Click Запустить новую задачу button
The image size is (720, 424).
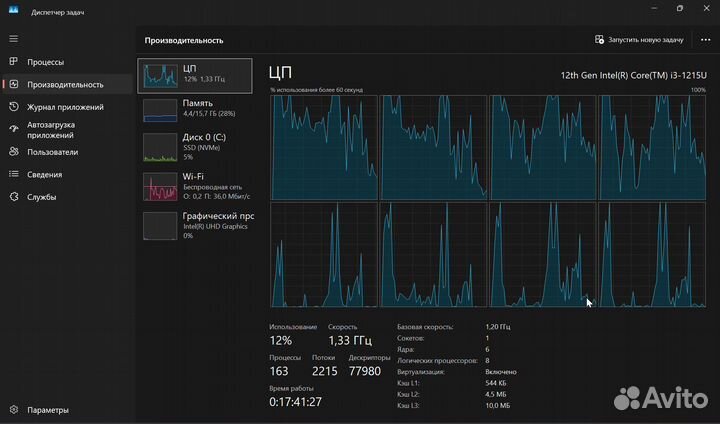(x=639, y=40)
